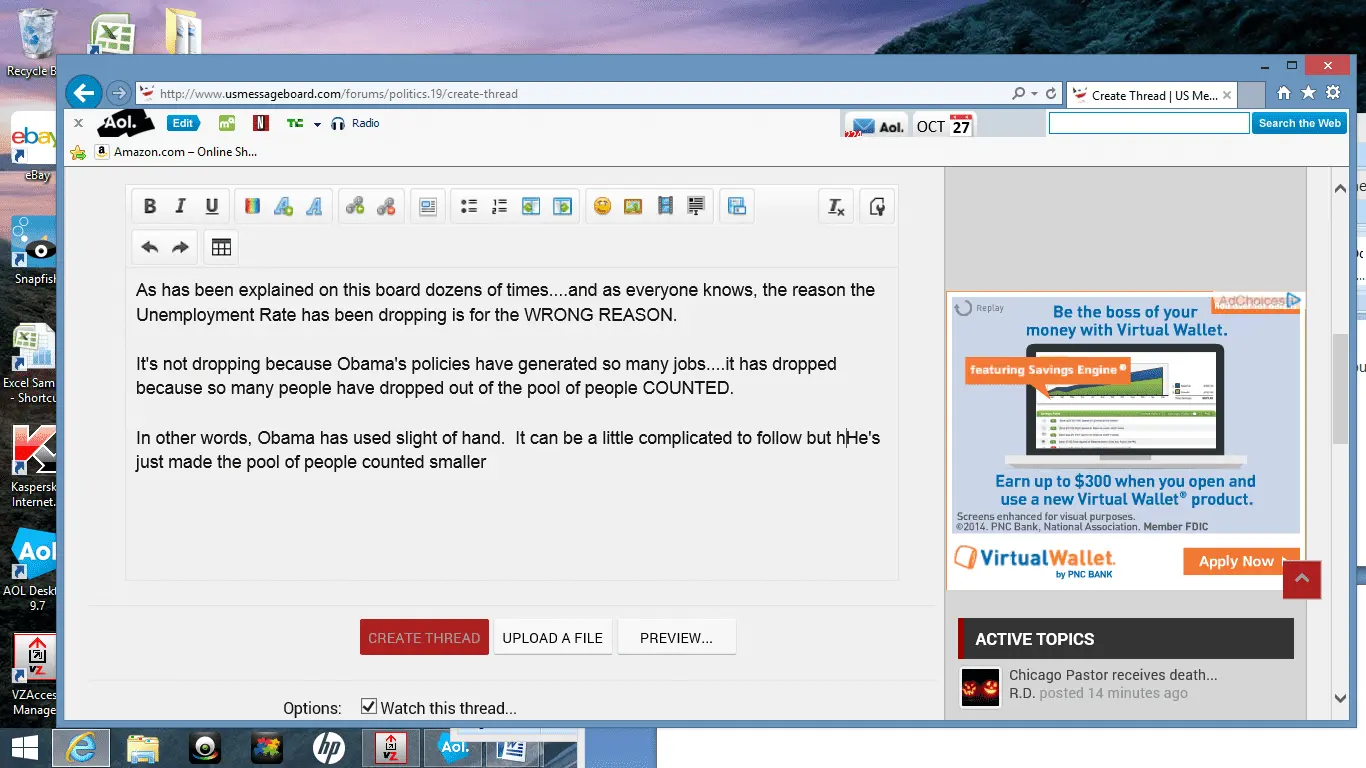1366x768 pixels.
Task: Open the text color picker
Action: (x=253, y=206)
